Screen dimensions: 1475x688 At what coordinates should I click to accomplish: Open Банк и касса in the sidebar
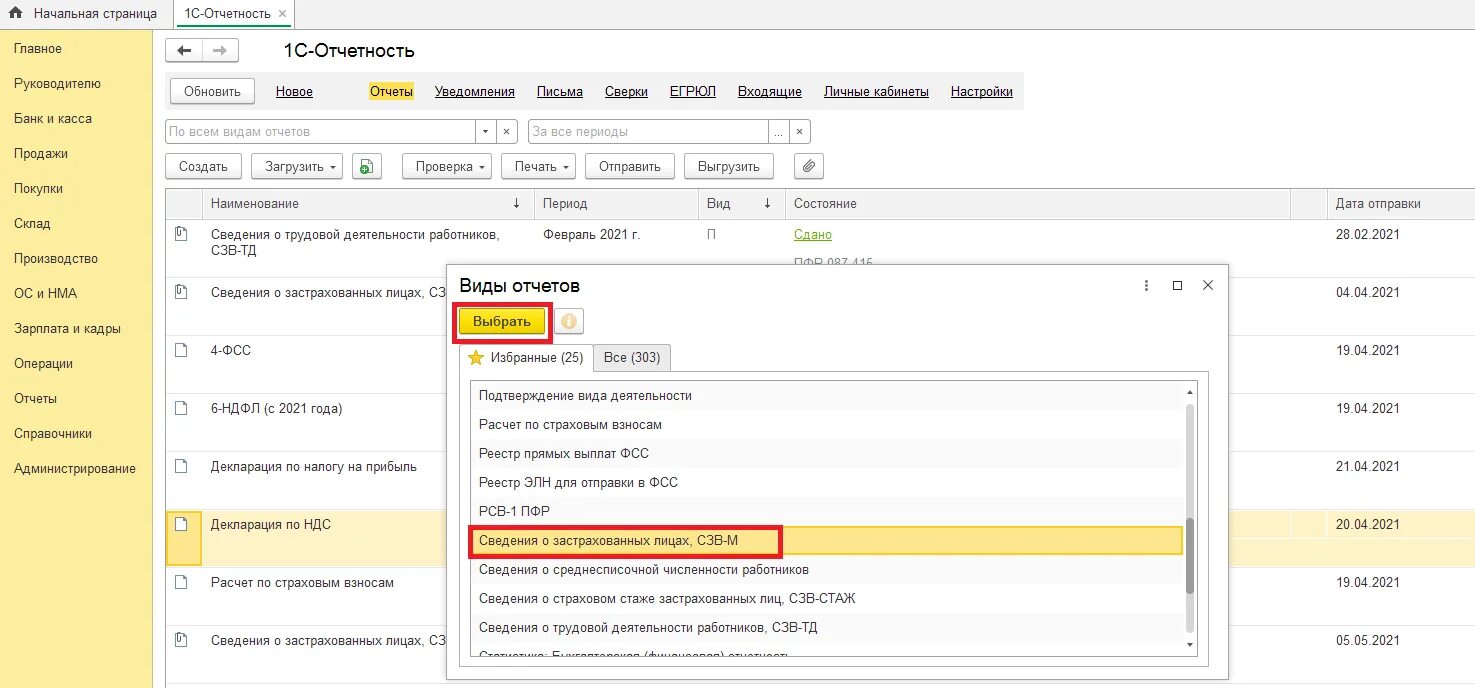pyautogui.click(x=53, y=118)
